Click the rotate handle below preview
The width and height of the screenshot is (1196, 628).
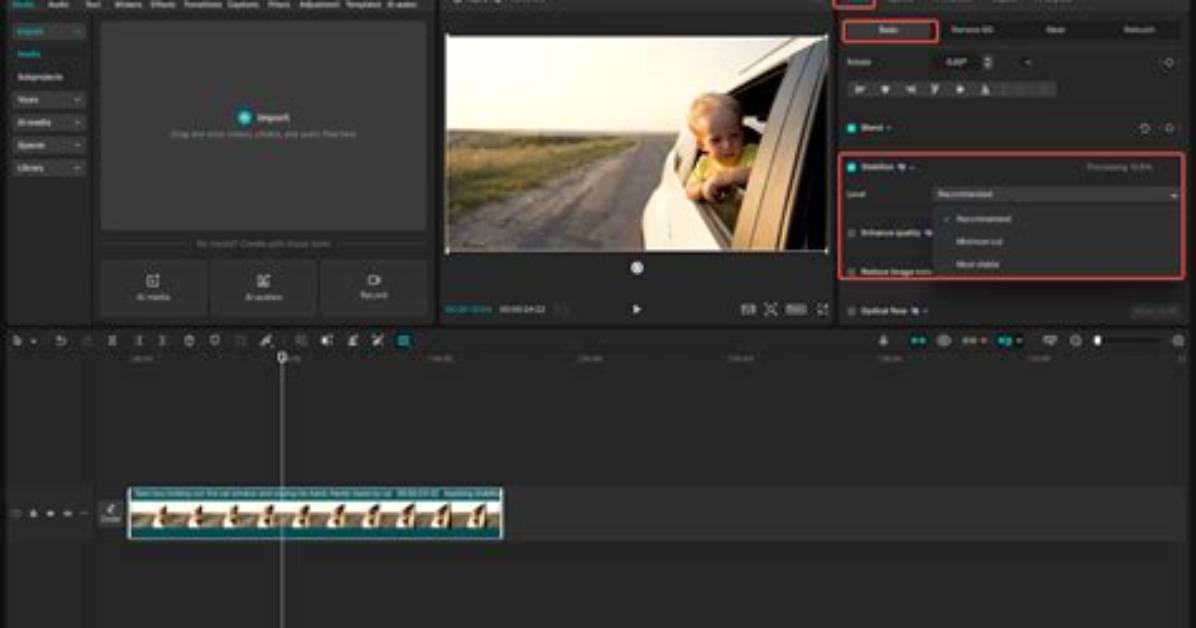(637, 268)
